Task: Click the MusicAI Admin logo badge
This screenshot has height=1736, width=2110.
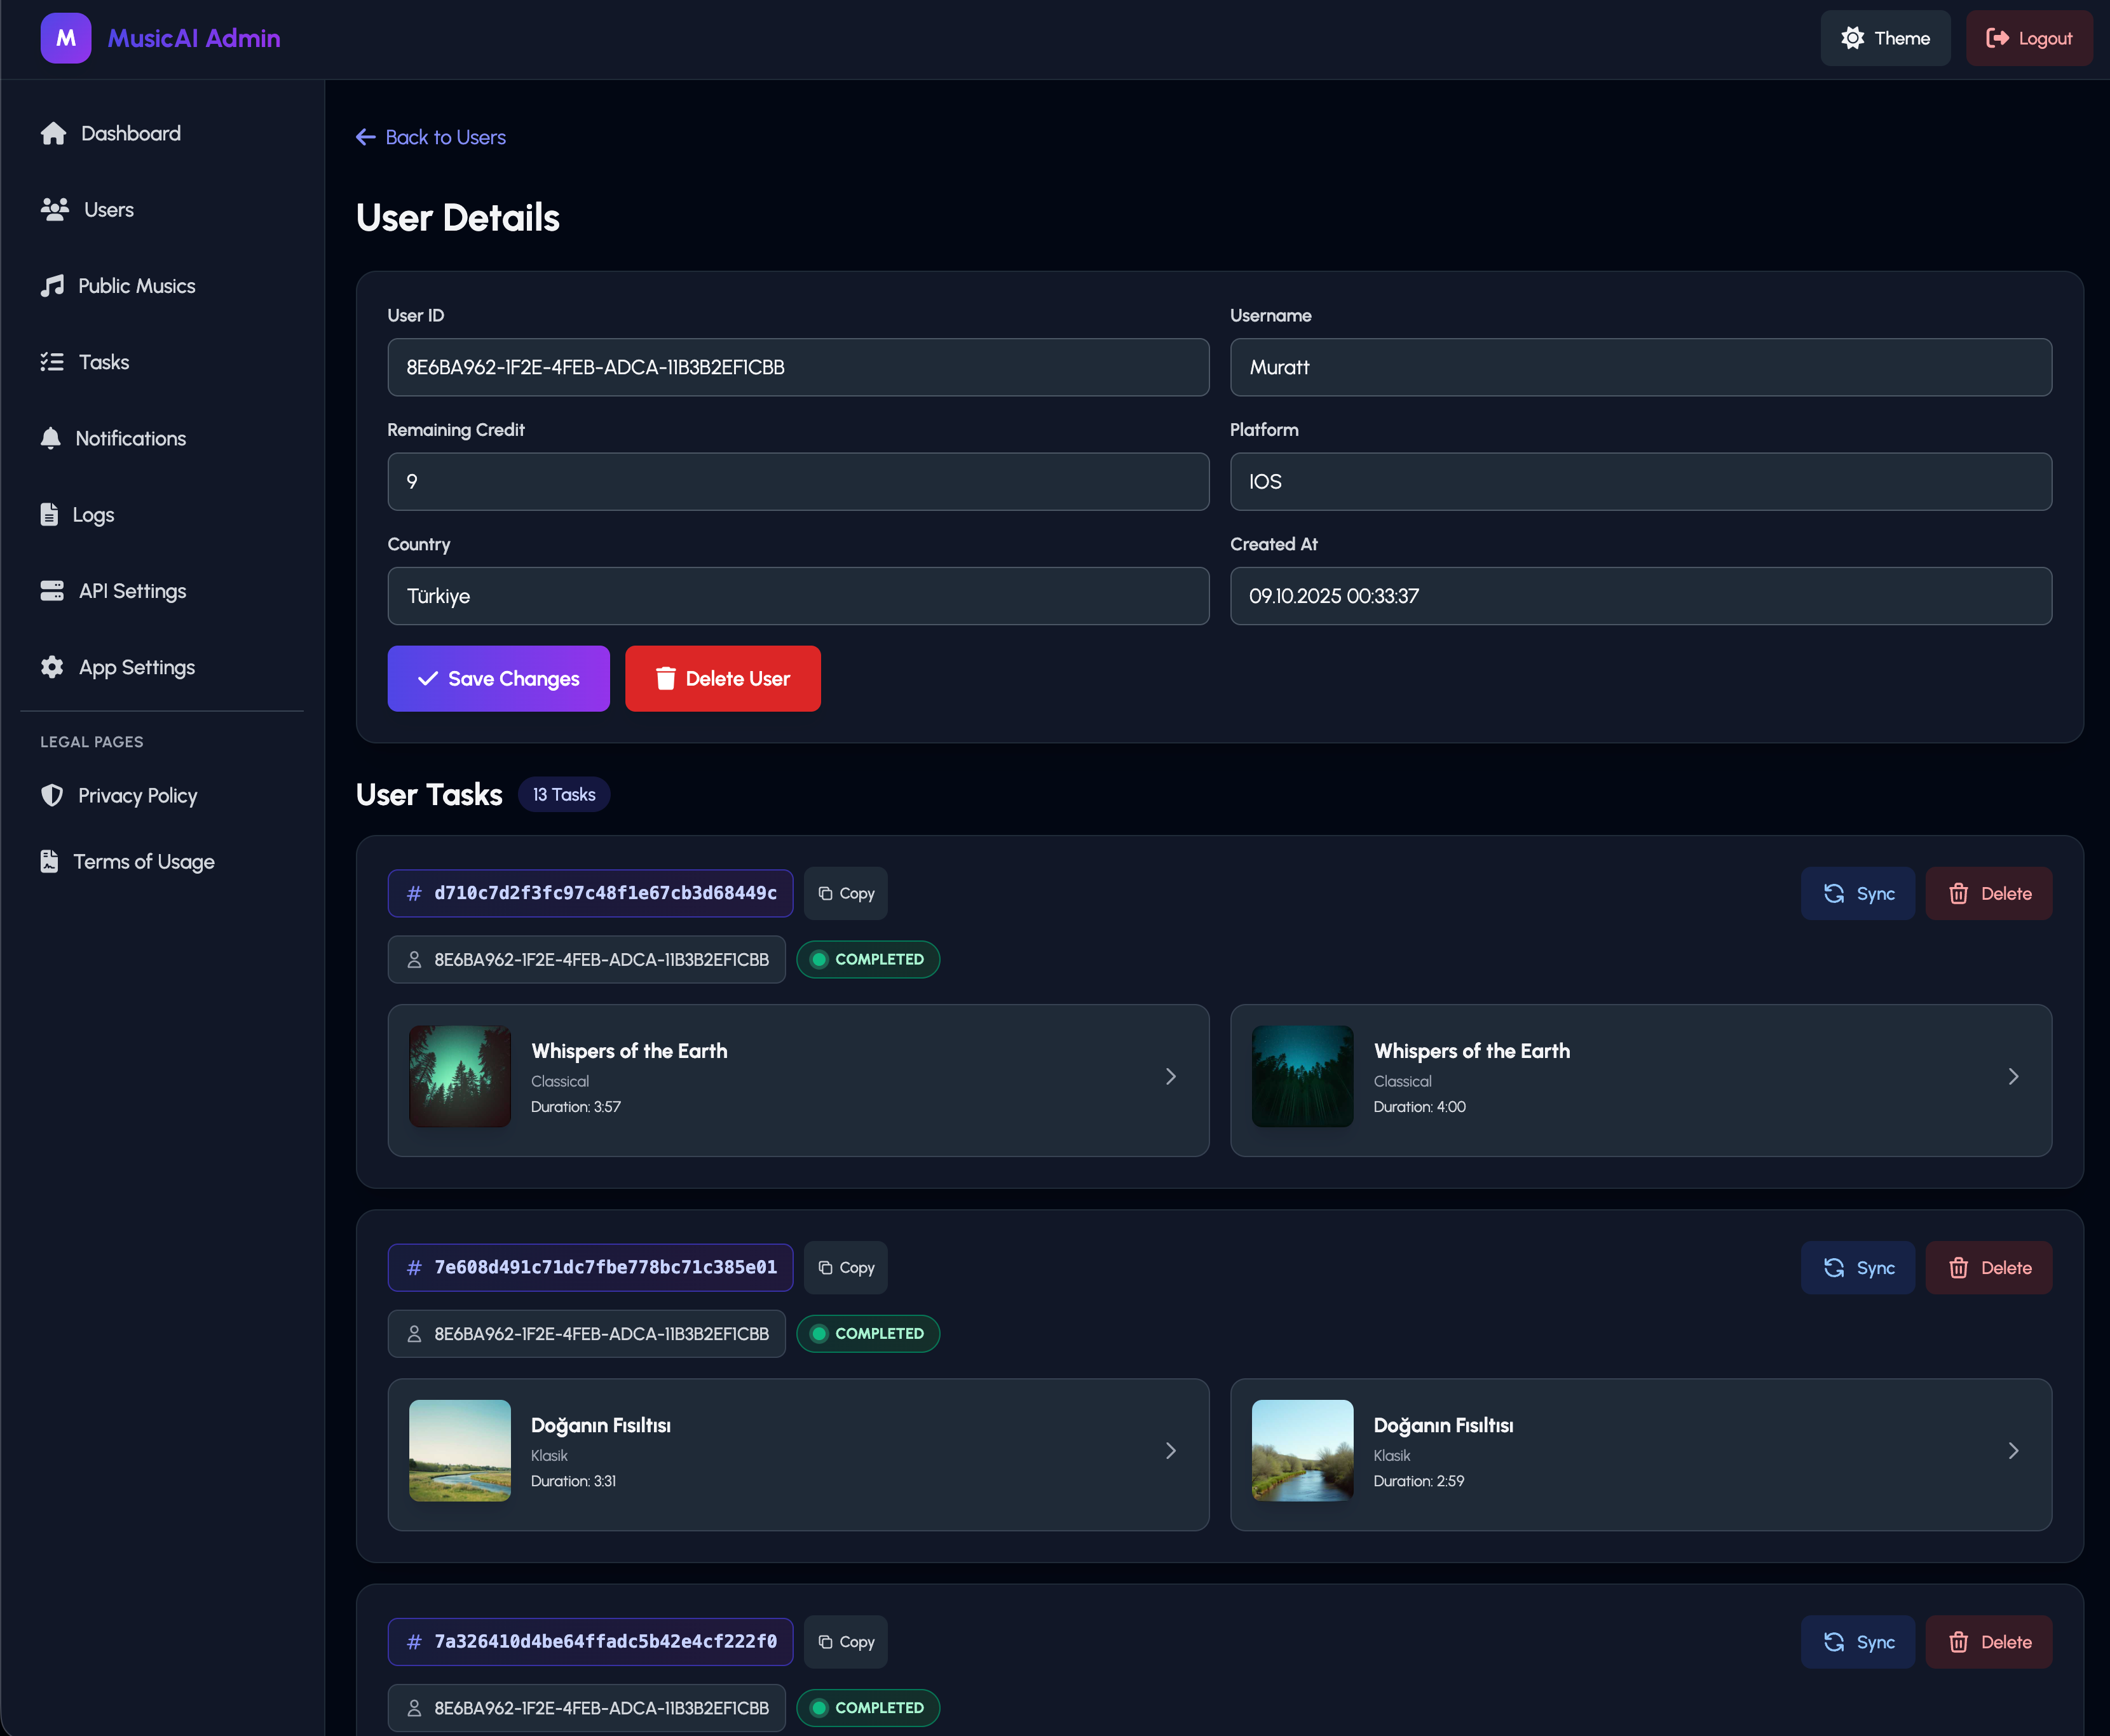Action: 66,38
